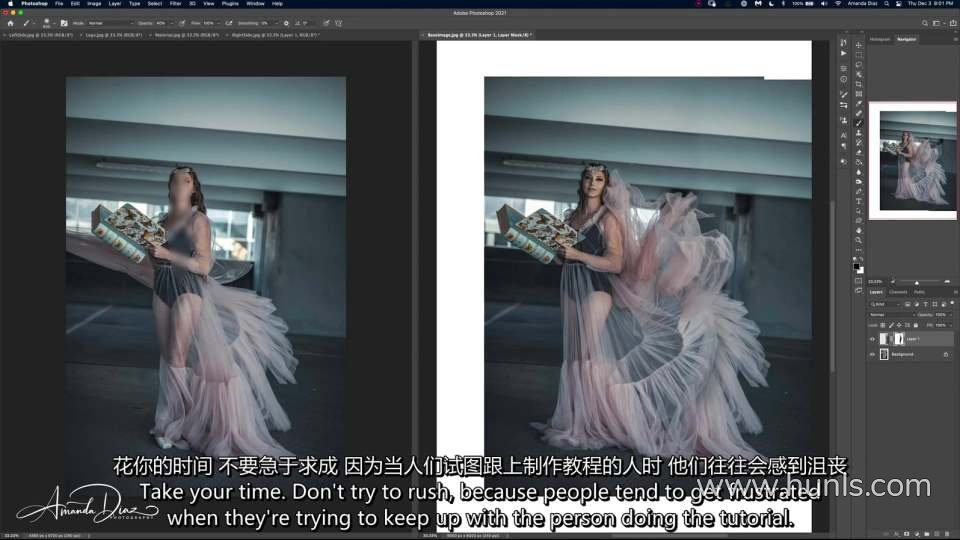
Task: Select Layer 1 layer mask thumbnail
Action: pos(899,339)
